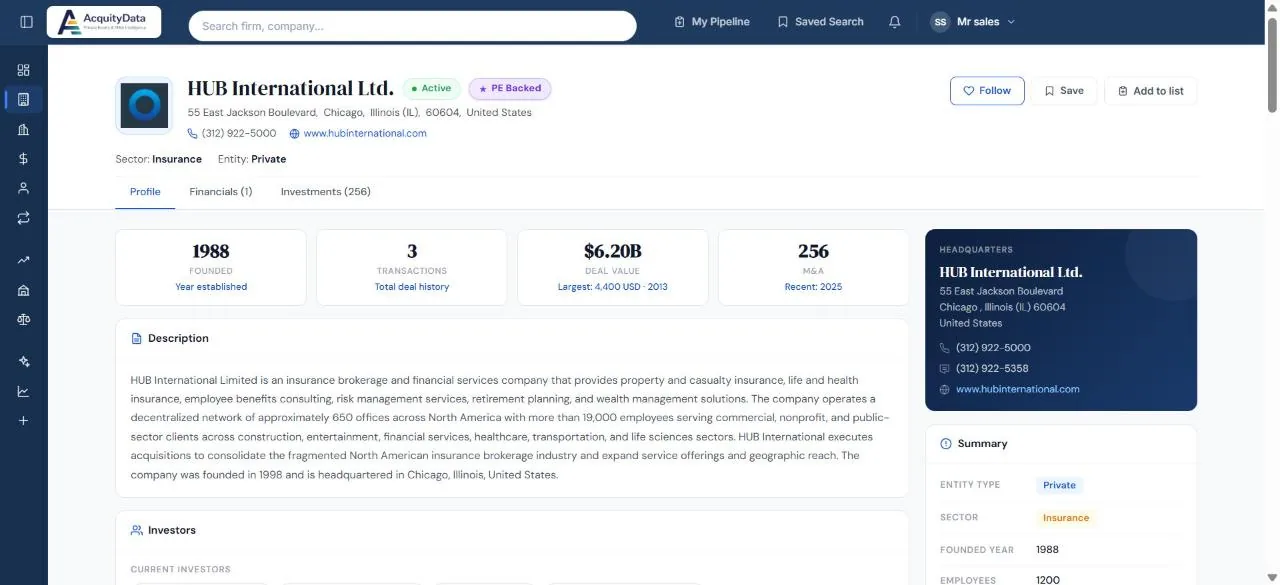1280x585 pixels.
Task: Switch to the Financials (1) tab
Action: click(x=221, y=192)
